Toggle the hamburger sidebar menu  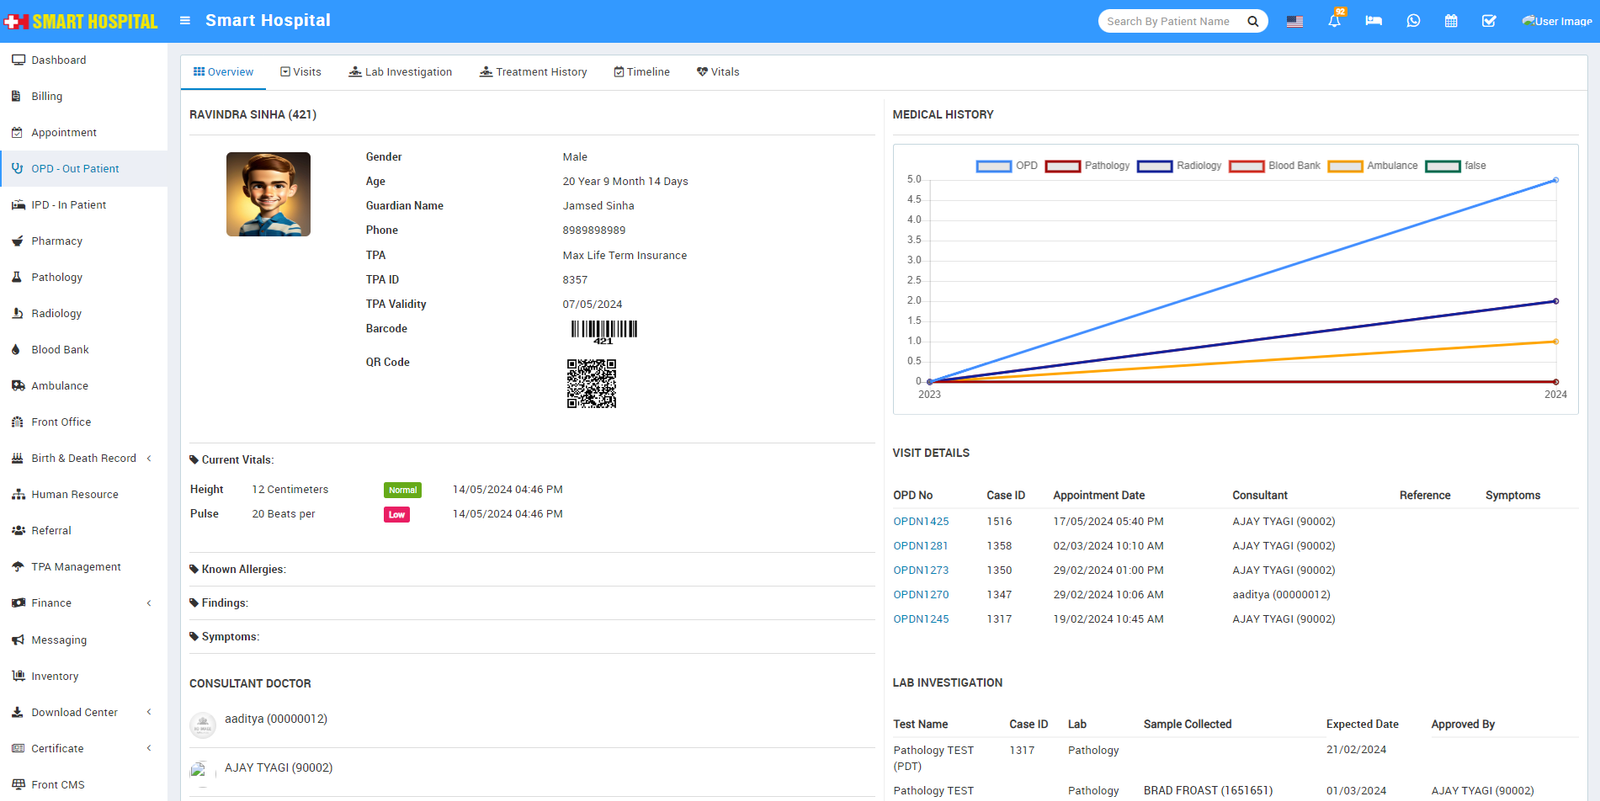[x=185, y=20]
